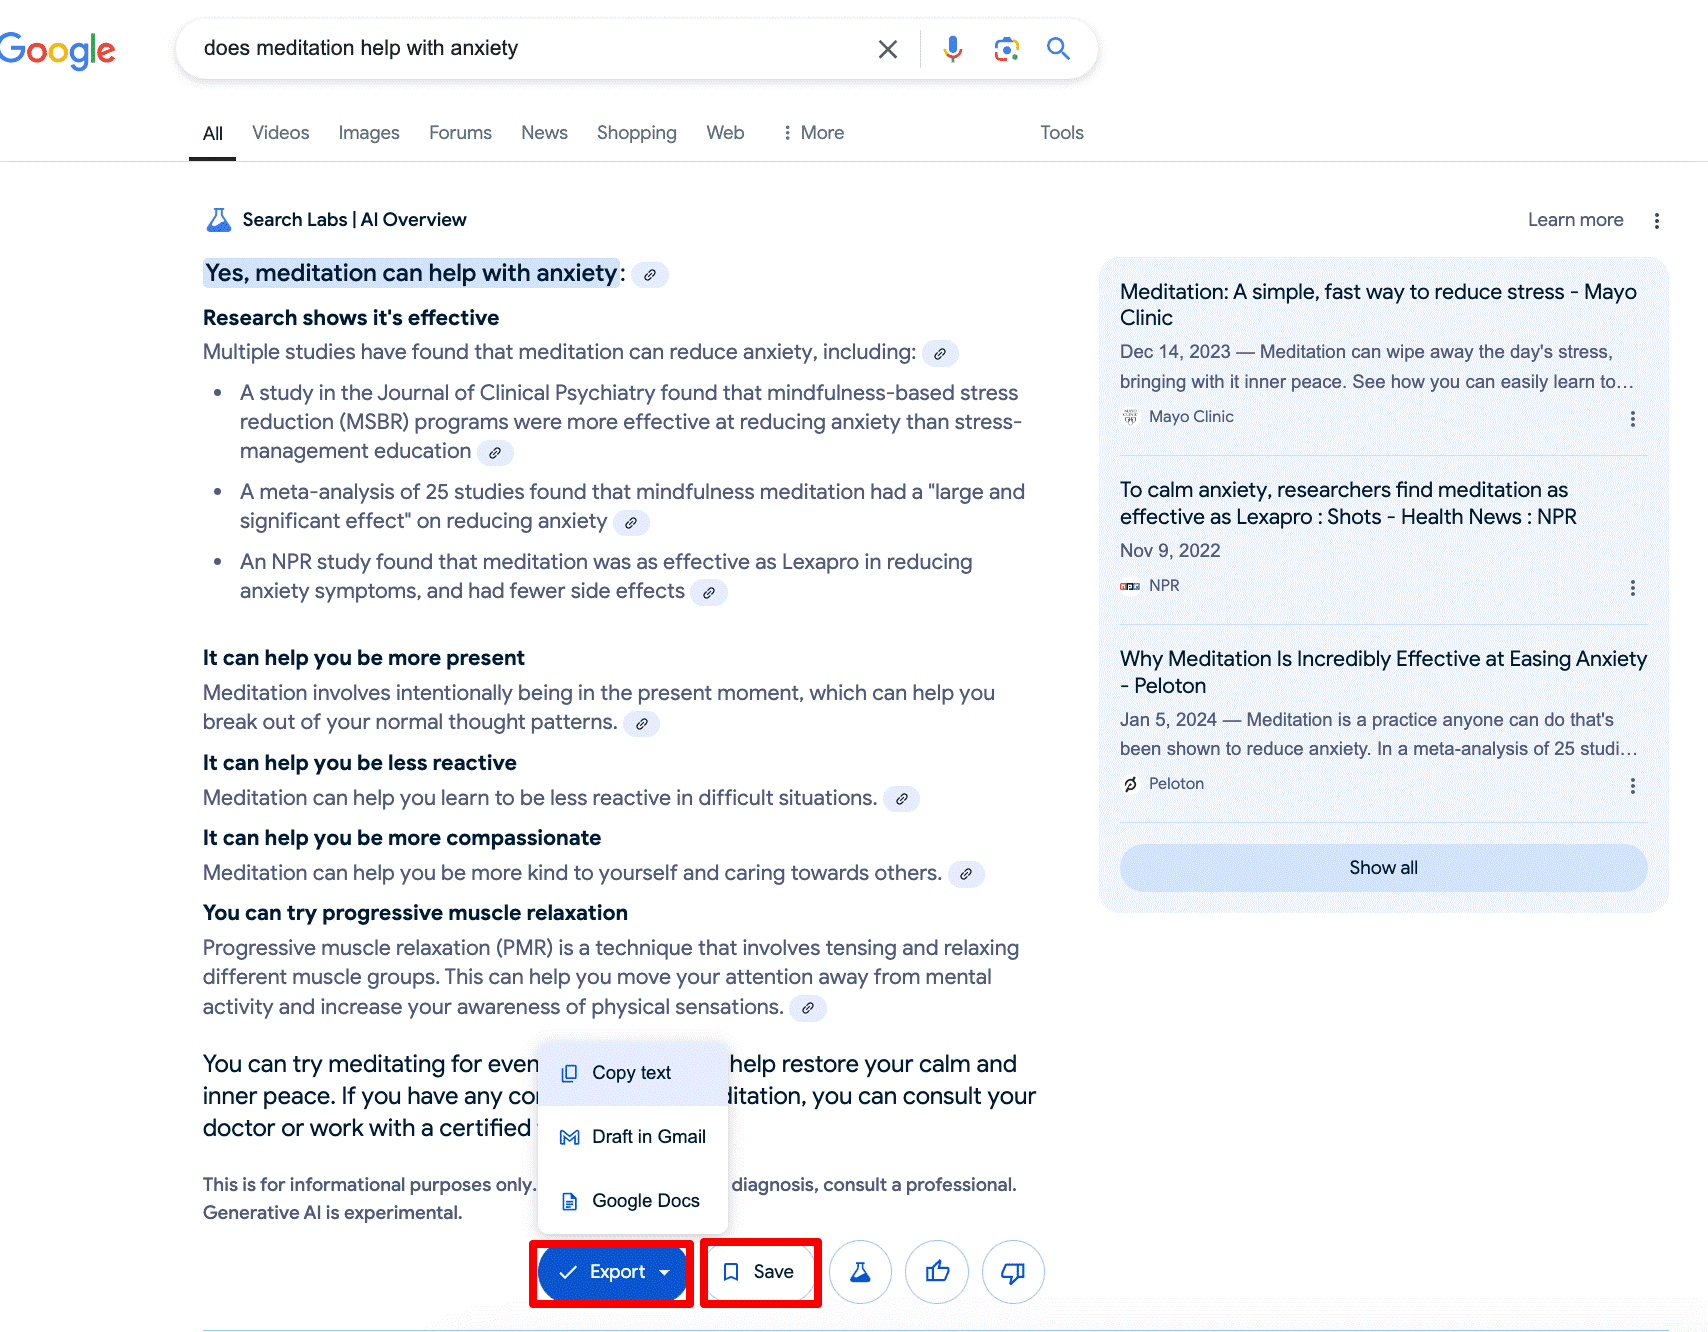Click 'Generative AI is experimental.' text
The image size is (1708, 1332).
(x=333, y=1213)
